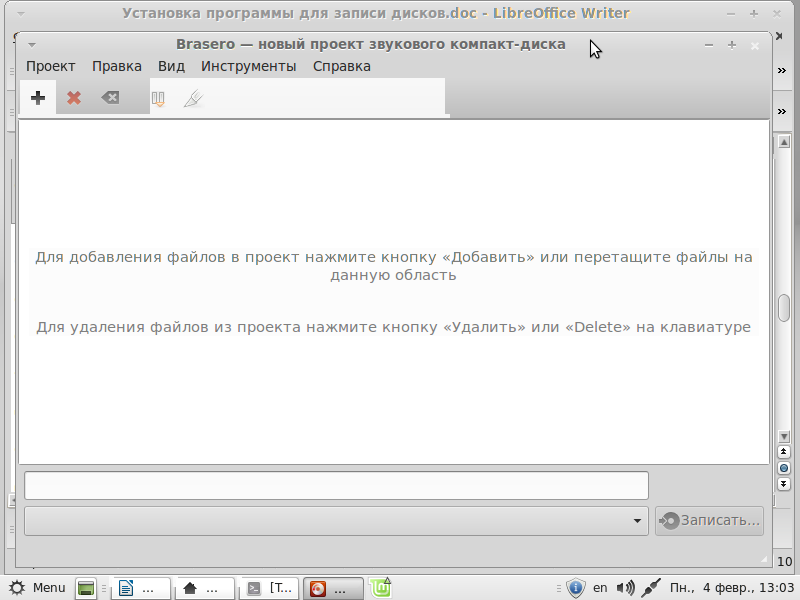Click the pause track insert icon
The image size is (800, 600).
[159, 98]
